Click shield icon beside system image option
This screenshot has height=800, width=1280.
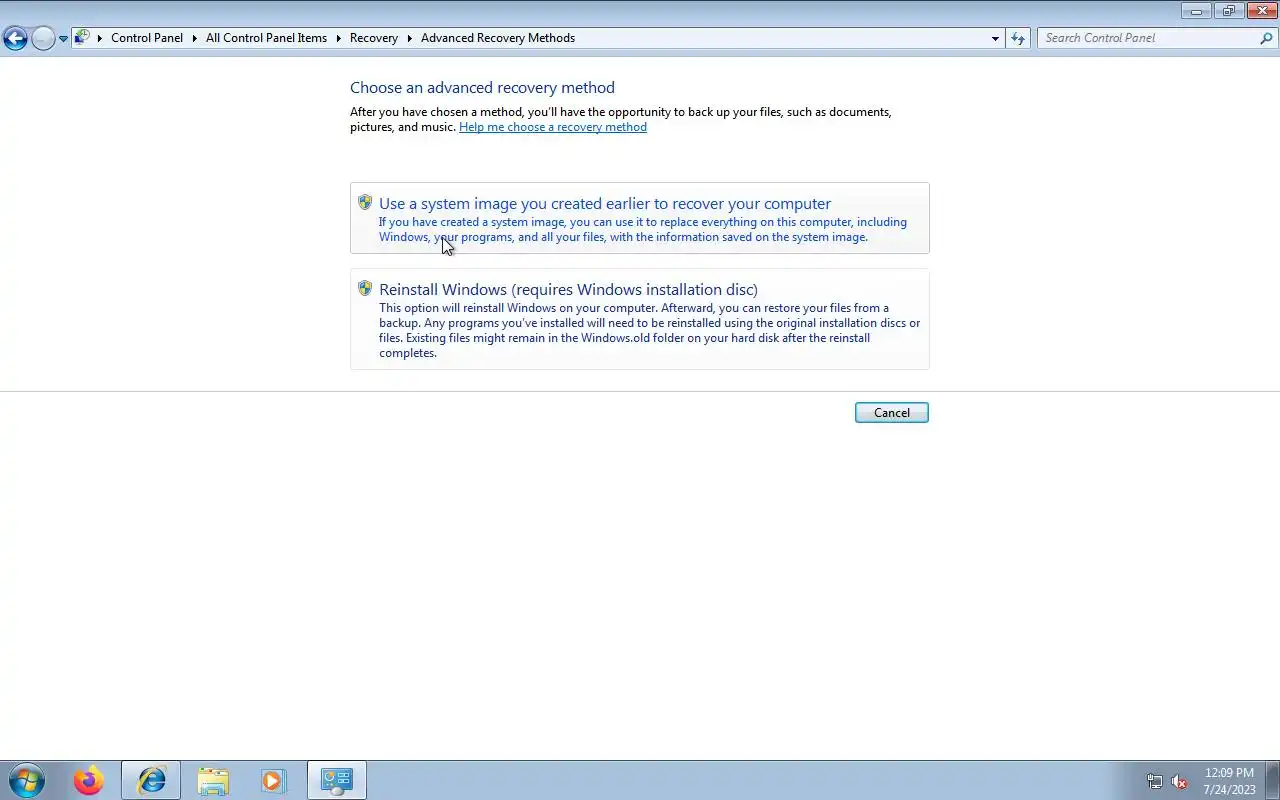tap(365, 202)
